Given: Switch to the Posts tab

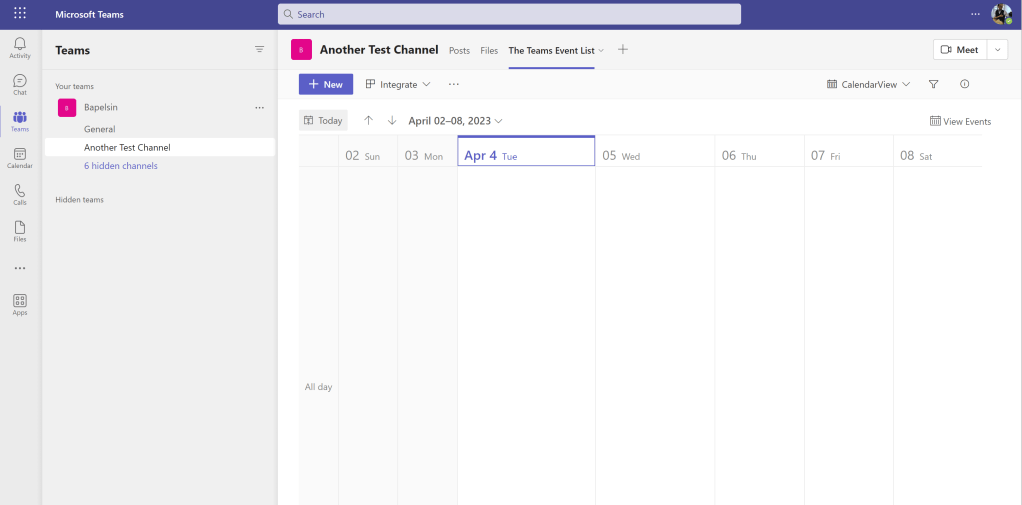Looking at the screenshot, I should (x=459, y=50).
